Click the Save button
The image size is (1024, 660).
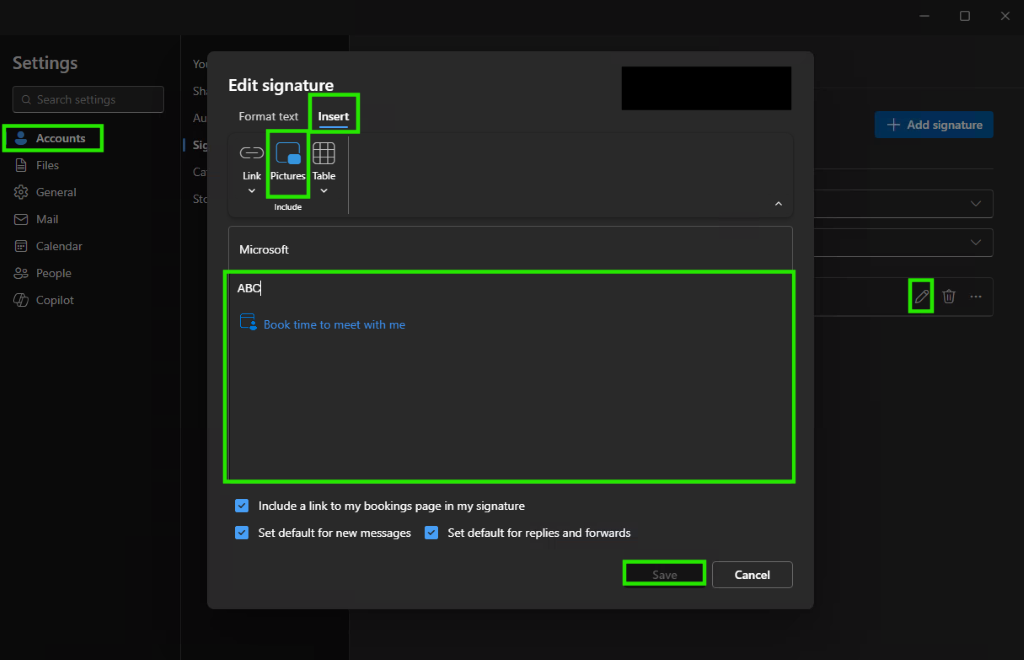pyautogui.click(x=664, y=574)
